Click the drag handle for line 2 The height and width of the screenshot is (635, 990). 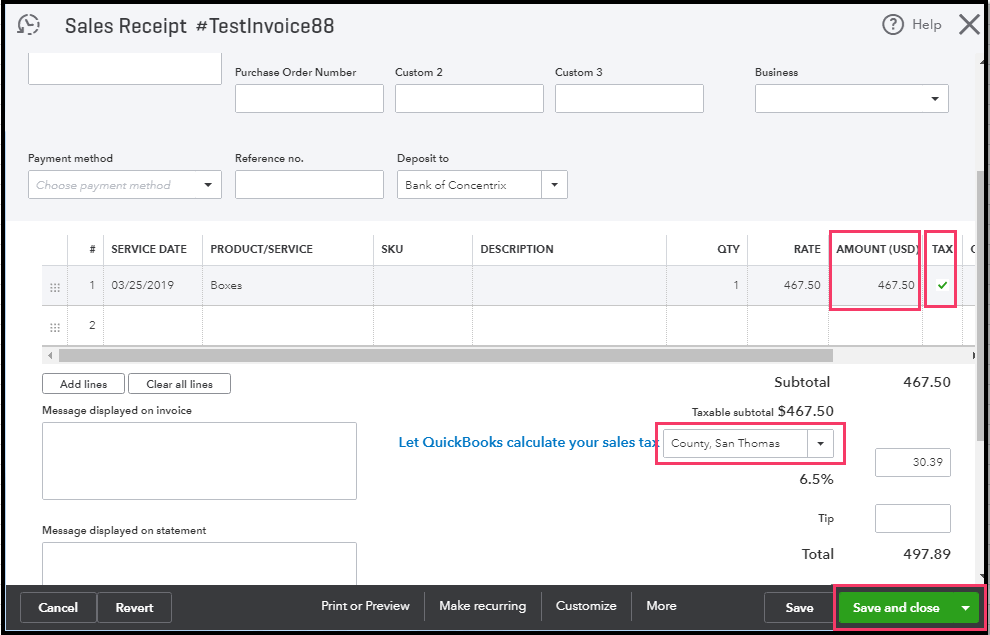click(x=55, y=326)
